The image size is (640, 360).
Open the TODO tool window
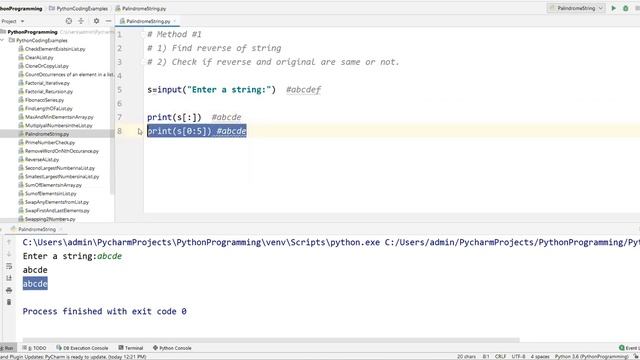point(35,348)
